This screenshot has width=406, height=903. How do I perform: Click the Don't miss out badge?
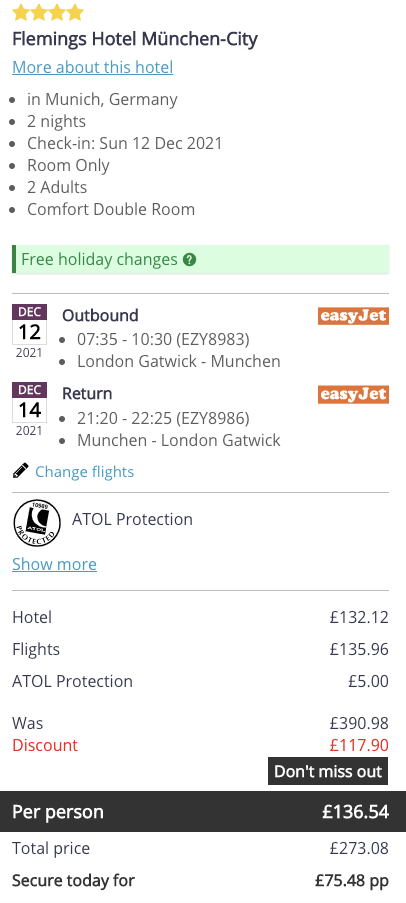click(328, 771)
